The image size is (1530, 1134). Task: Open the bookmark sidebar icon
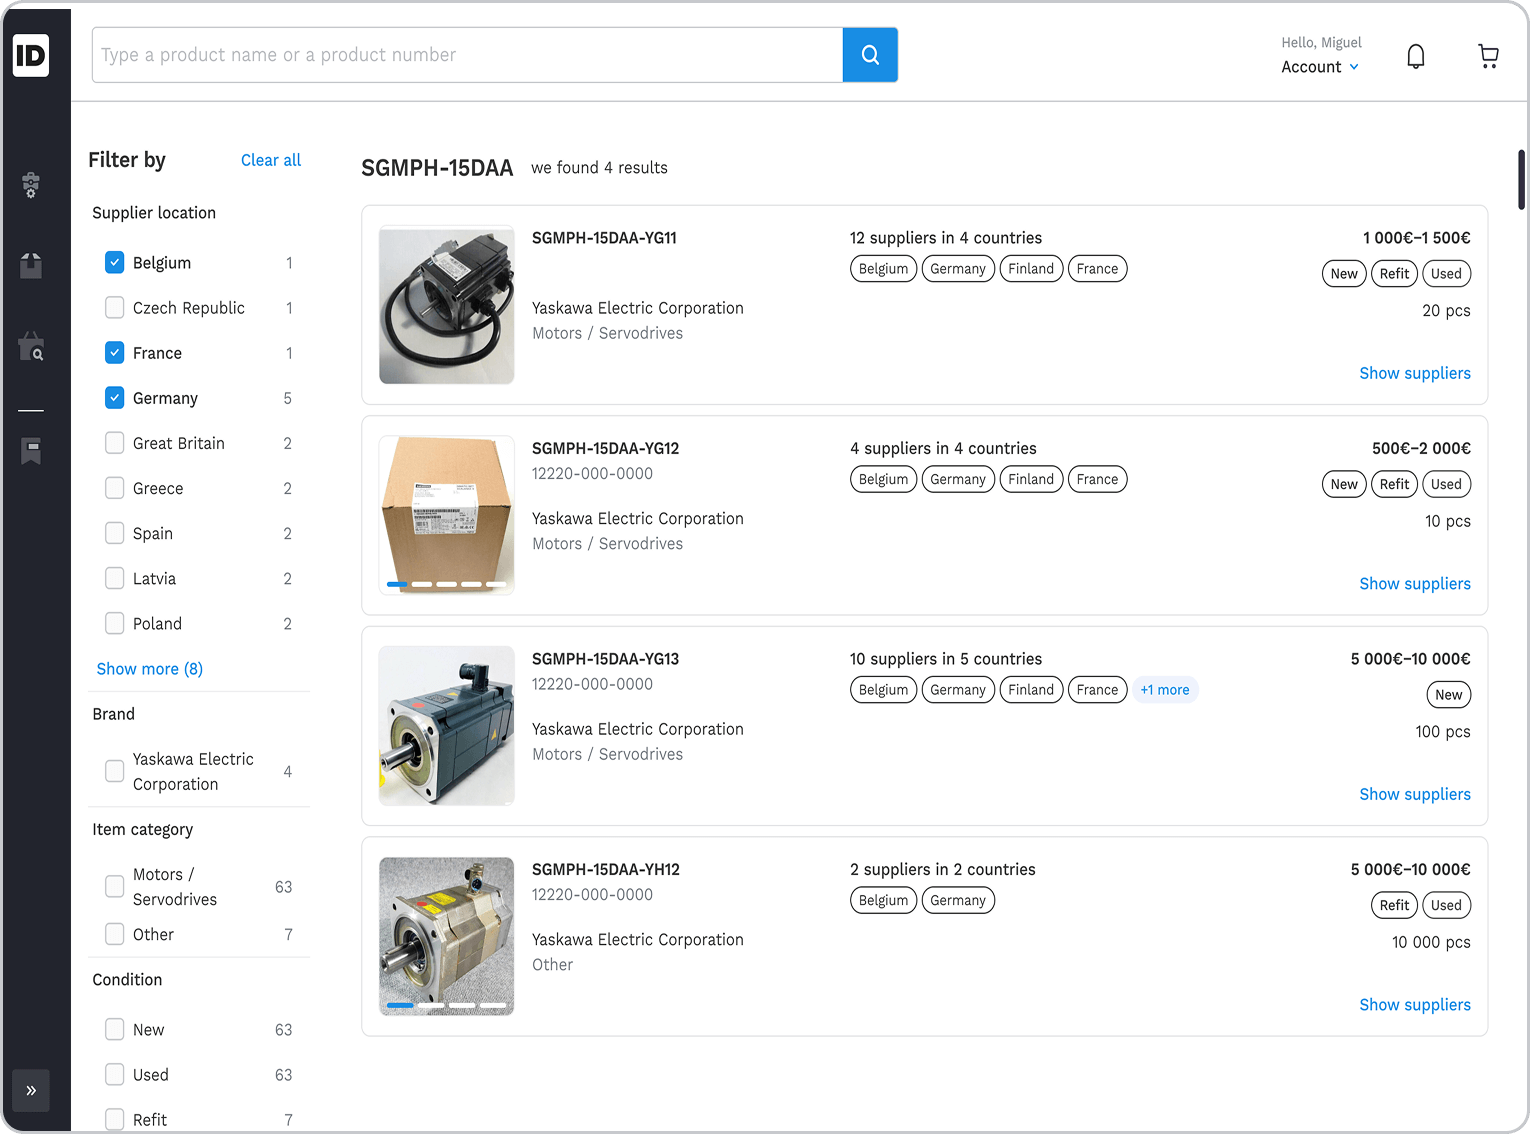pos(31,451)
